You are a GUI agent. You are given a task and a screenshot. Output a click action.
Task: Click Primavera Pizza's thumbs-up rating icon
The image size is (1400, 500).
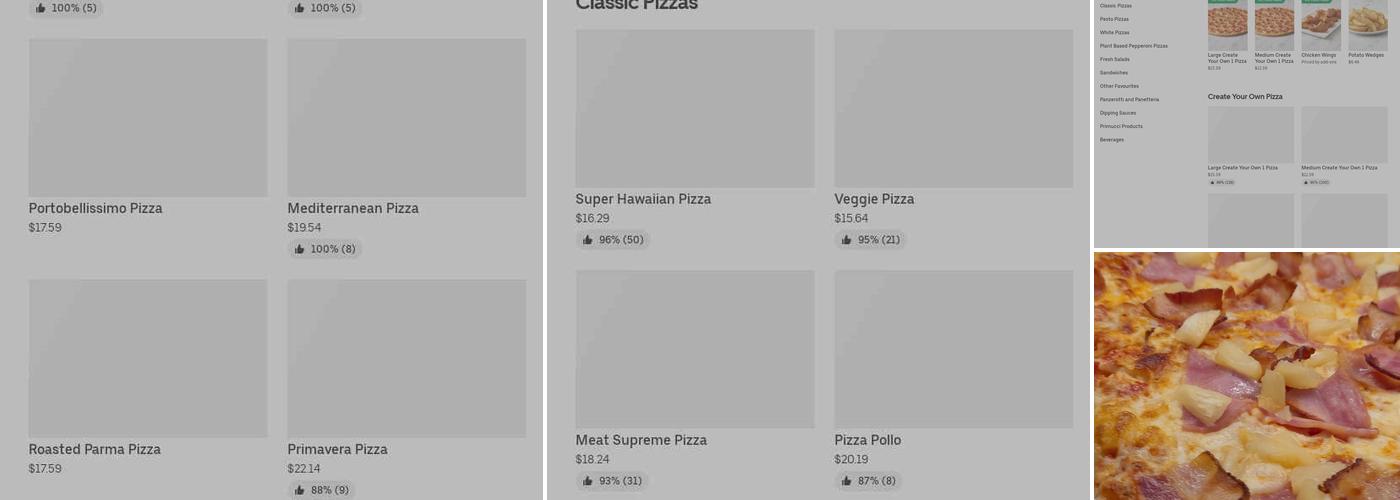pos(299,490)
